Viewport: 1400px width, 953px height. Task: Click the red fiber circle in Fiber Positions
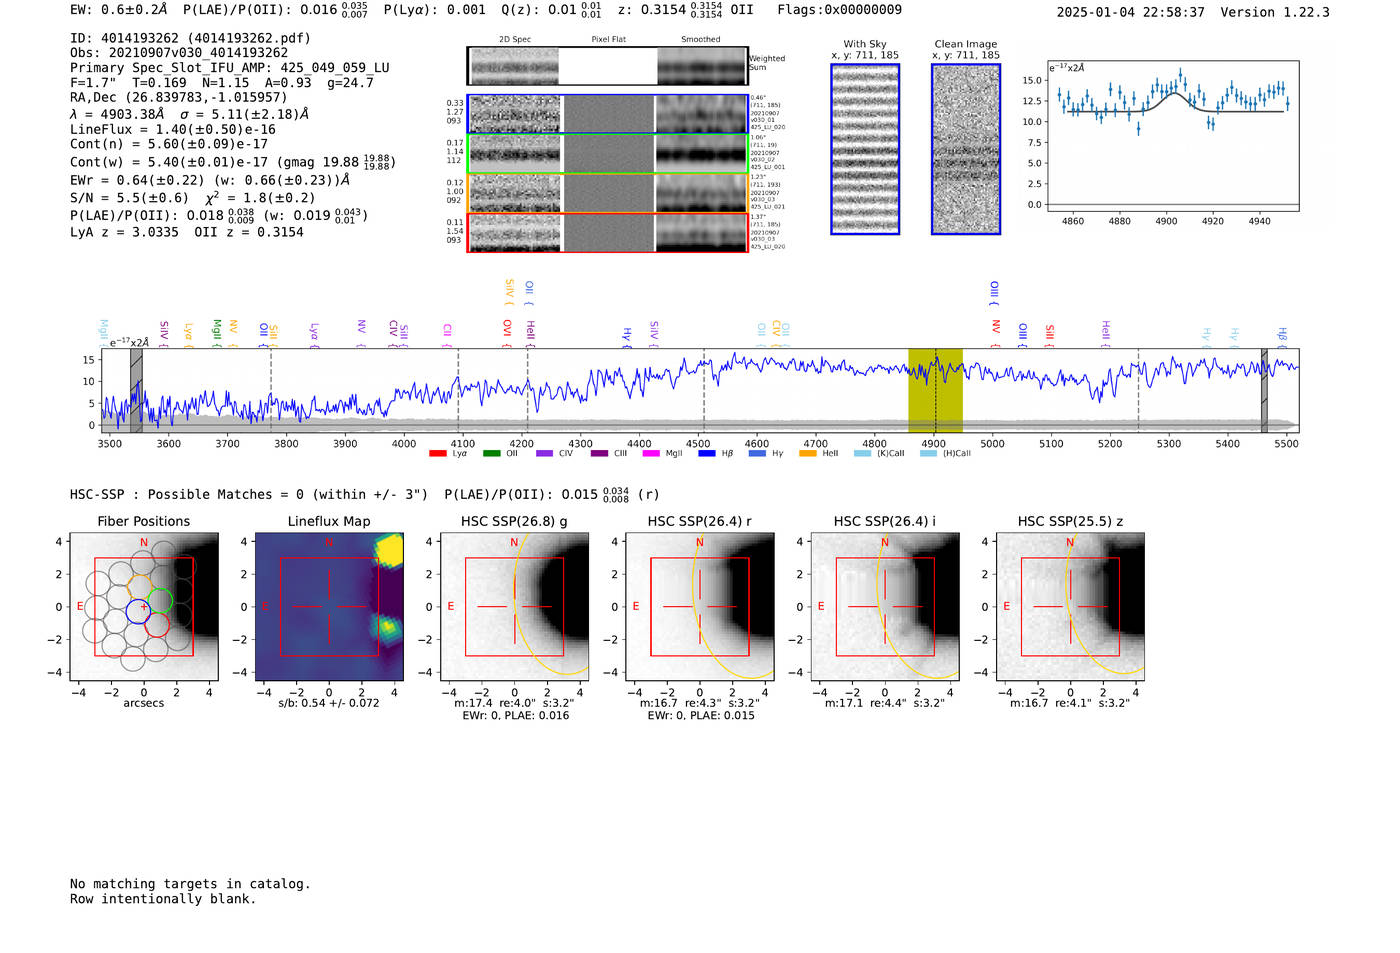click(158, 625)
